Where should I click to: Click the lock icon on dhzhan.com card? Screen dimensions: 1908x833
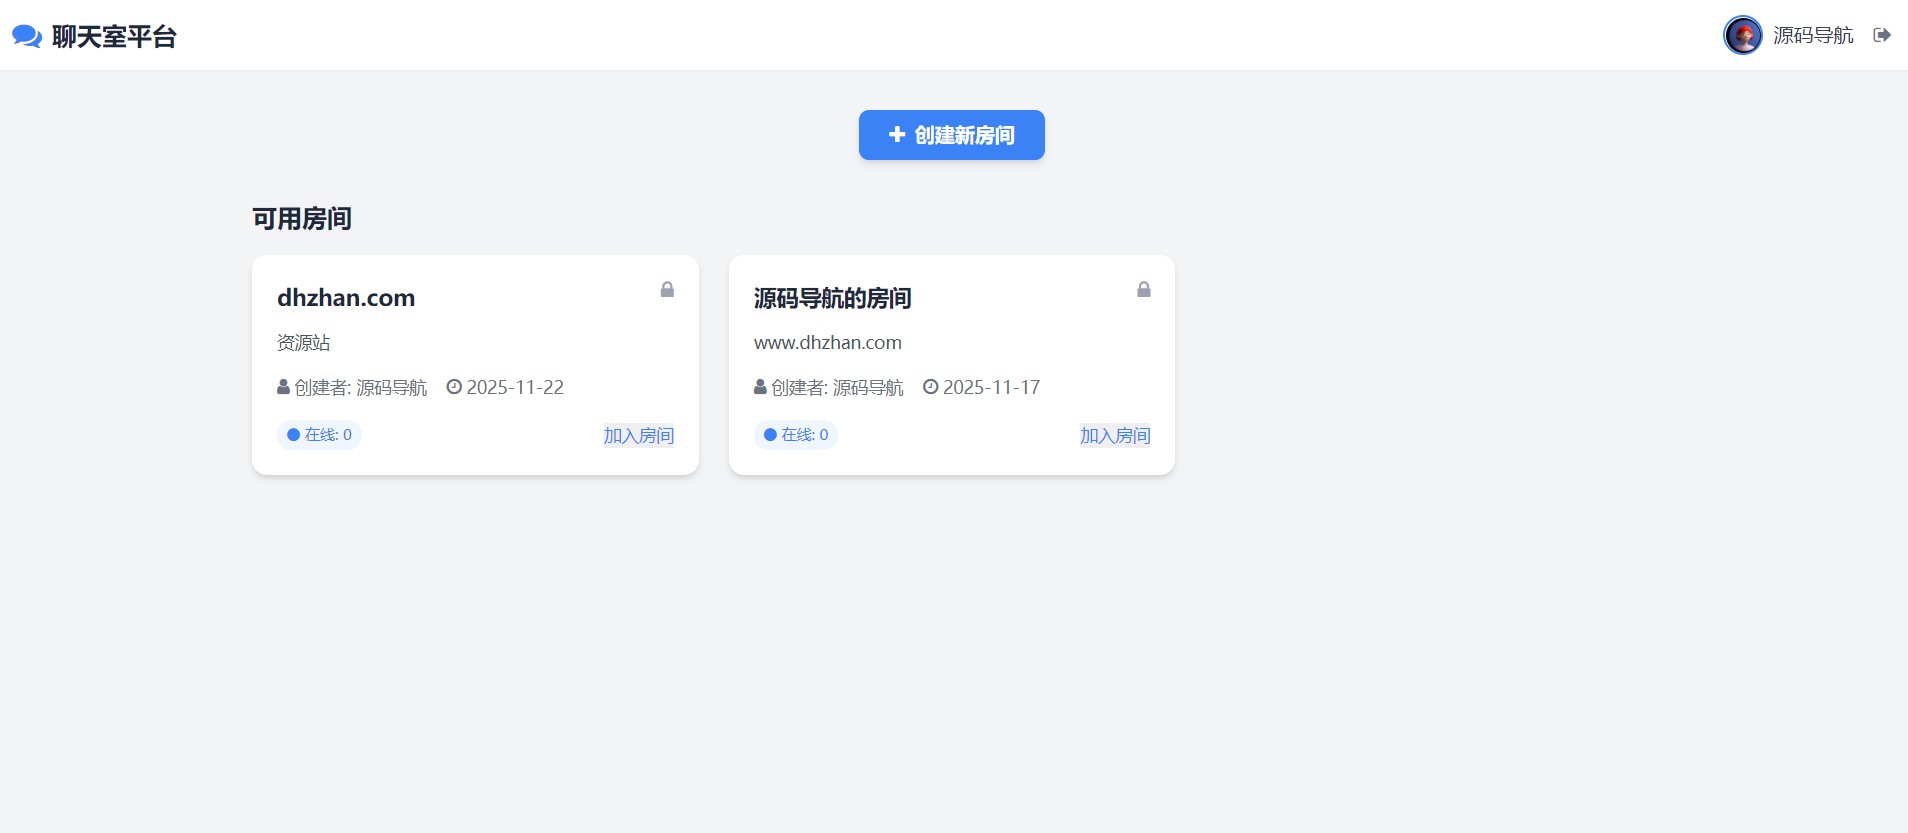pyautogui.click(x=667, y=290)
